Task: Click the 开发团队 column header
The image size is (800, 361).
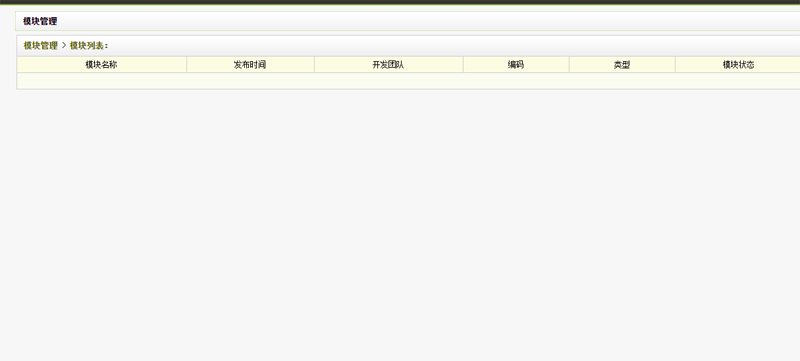Action: coord(389,65)
